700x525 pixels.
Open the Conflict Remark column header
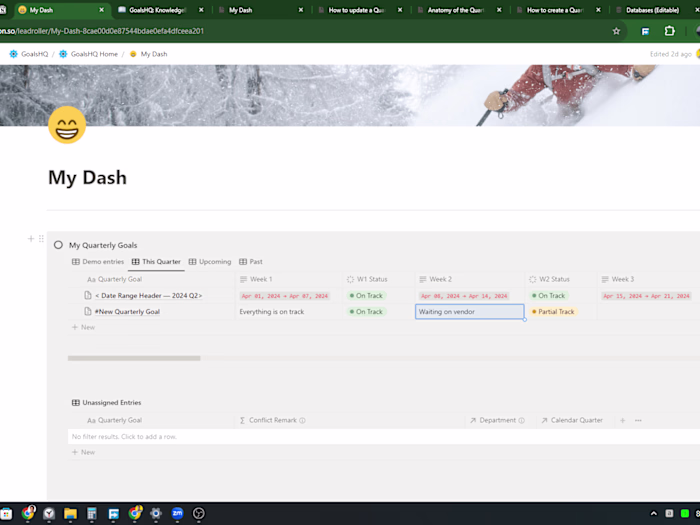350,420
